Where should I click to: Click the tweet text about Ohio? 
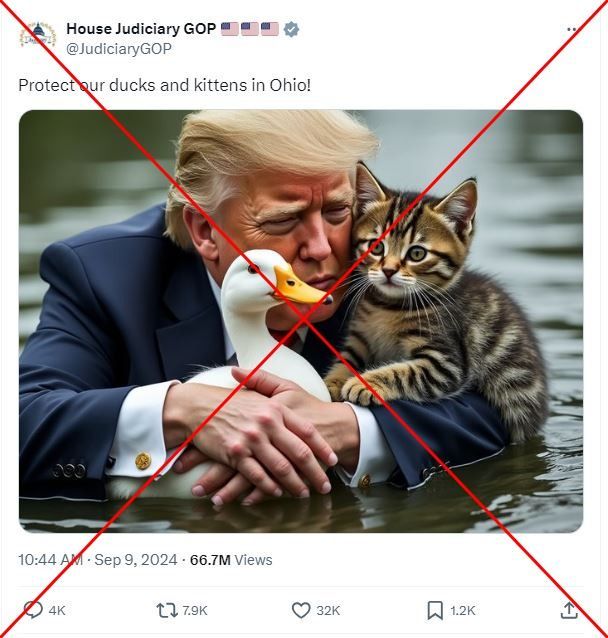[164, 85]
